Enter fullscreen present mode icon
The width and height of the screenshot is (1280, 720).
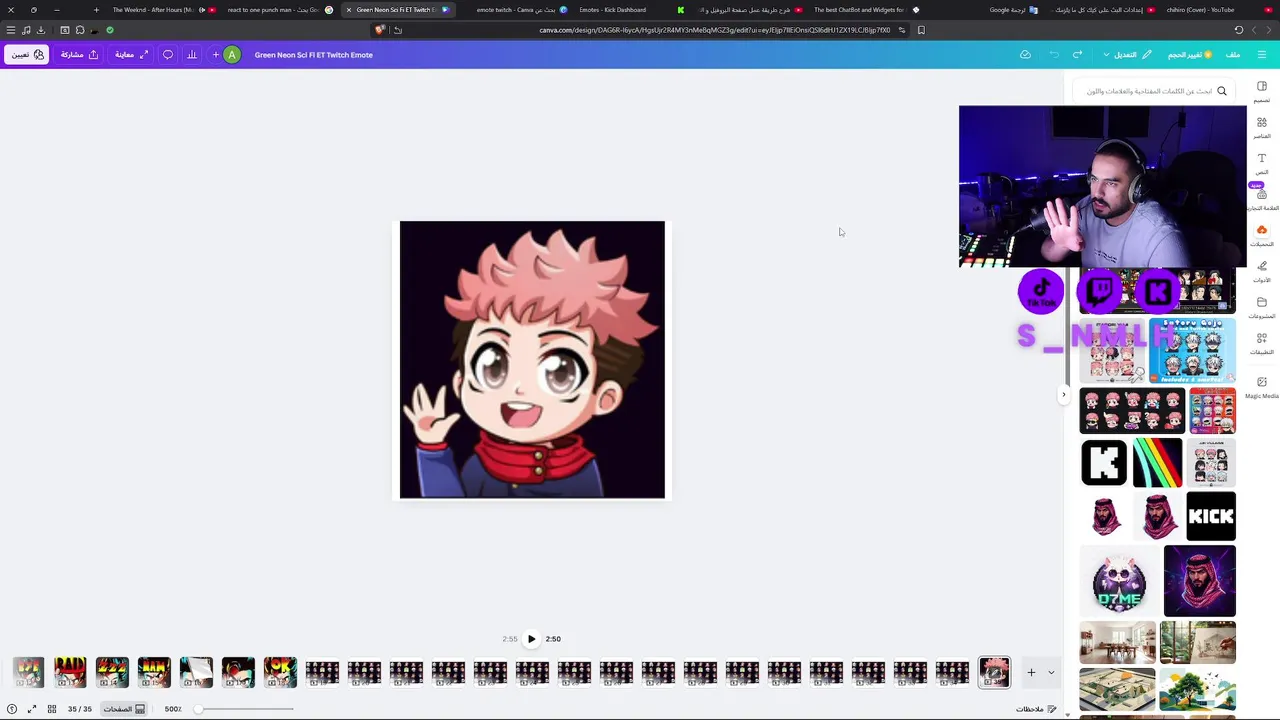point(32,709)
